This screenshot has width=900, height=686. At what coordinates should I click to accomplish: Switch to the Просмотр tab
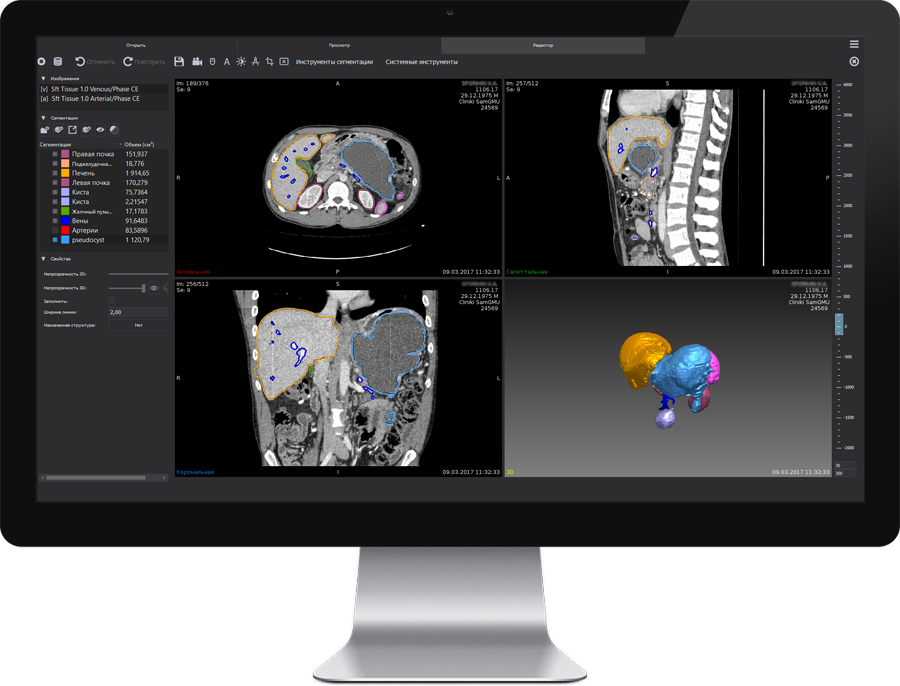coord(339,45)
